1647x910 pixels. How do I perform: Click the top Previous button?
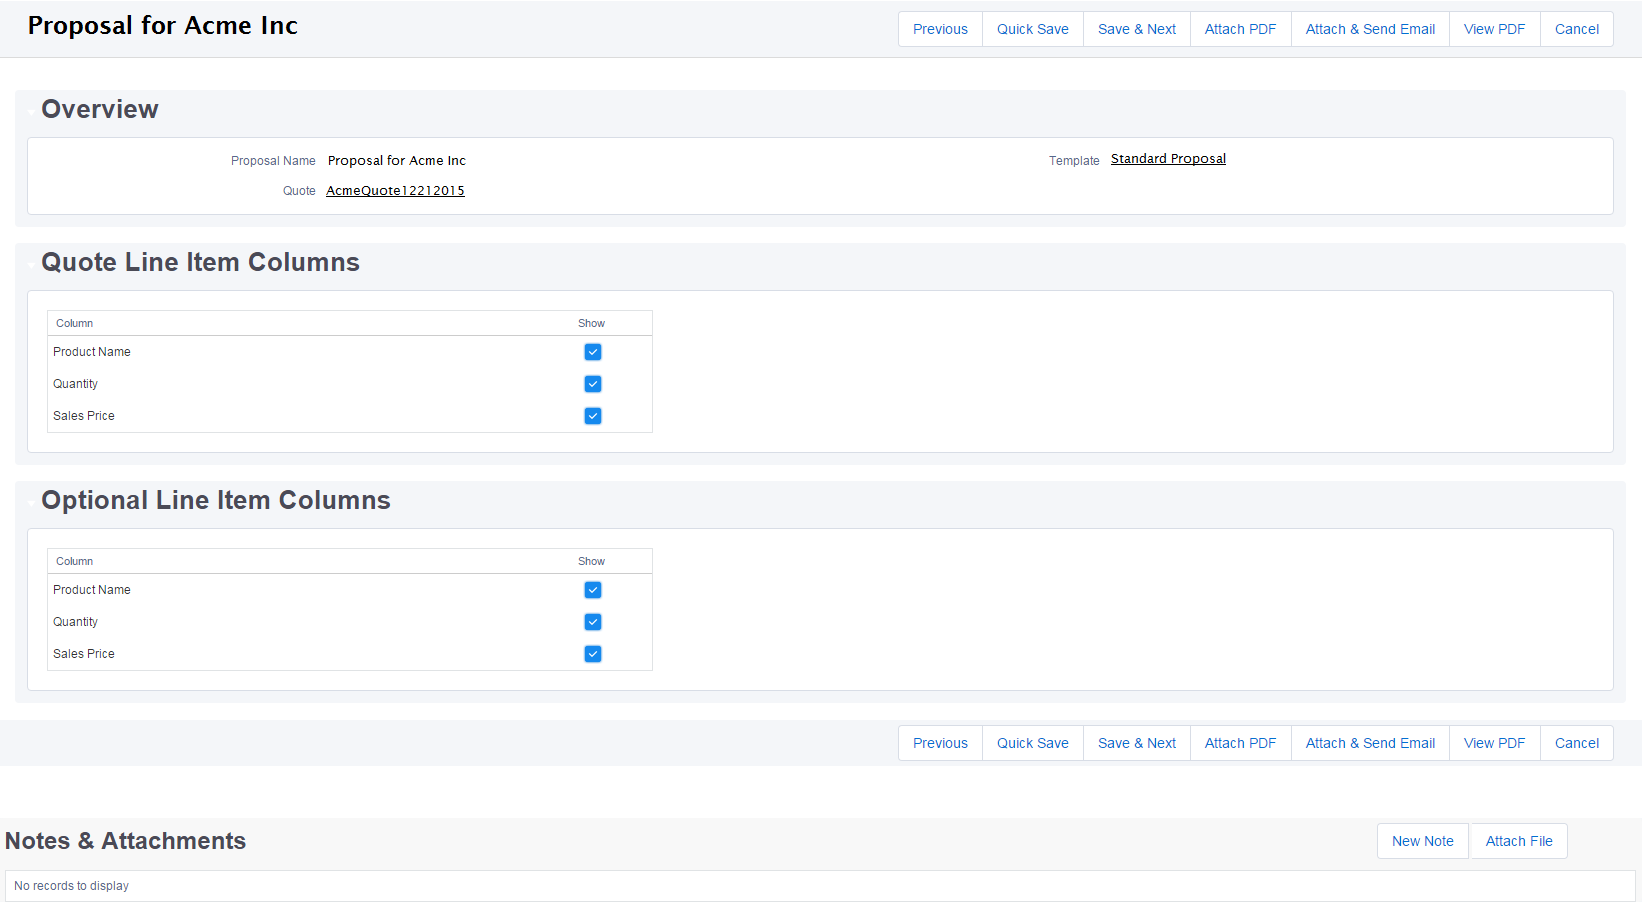pyautogui.click(x=940, y=29)
